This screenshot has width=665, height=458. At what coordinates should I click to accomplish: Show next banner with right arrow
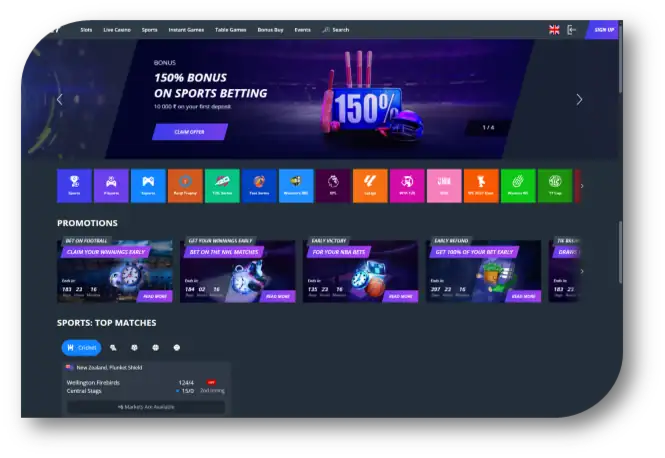(x=579, y=99)
